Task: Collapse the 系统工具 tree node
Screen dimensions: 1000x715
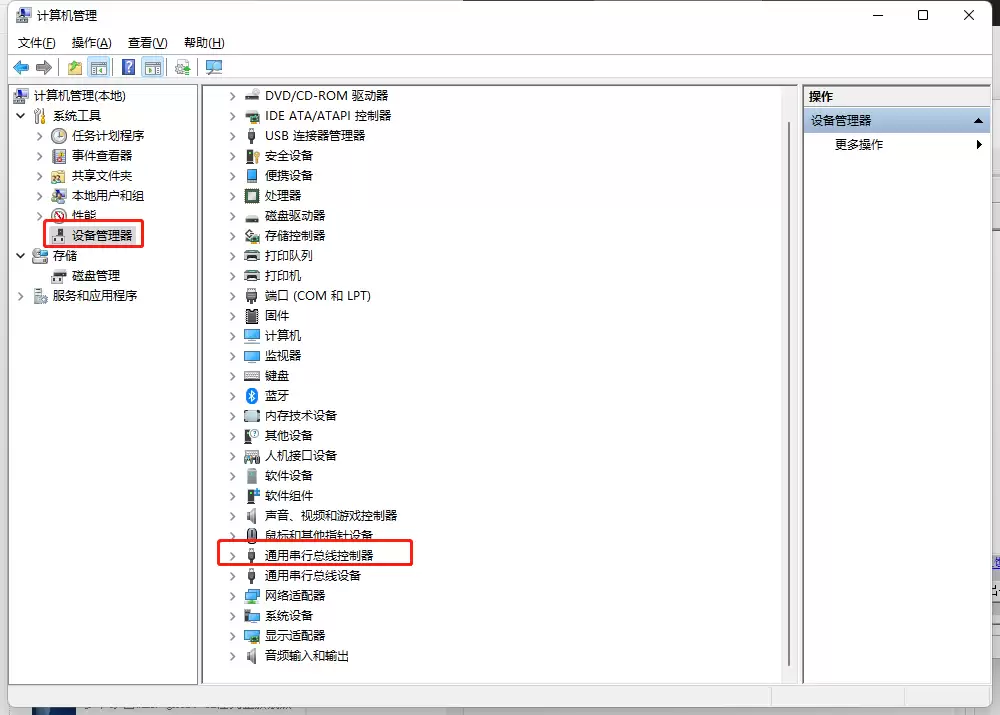Action: pos(21,116)
